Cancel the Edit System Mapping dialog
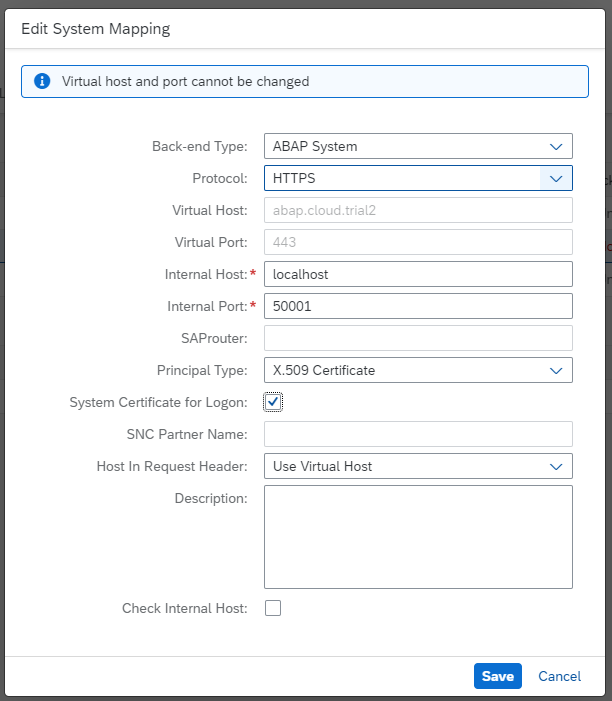This screenshot has height=701, width=612. tap(559, 676)
